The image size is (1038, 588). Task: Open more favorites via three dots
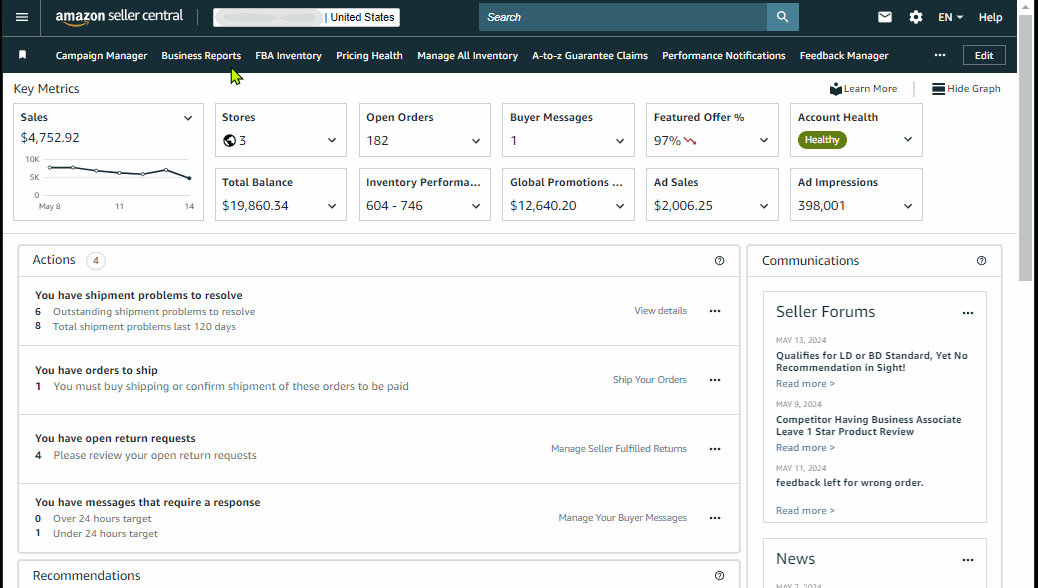point(939,55)
